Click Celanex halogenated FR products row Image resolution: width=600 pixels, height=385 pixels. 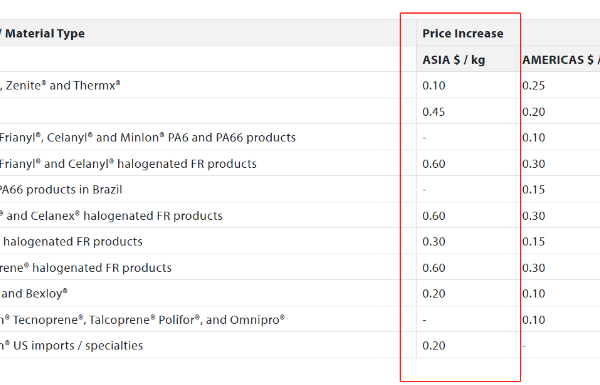click(x=111, y=216)
